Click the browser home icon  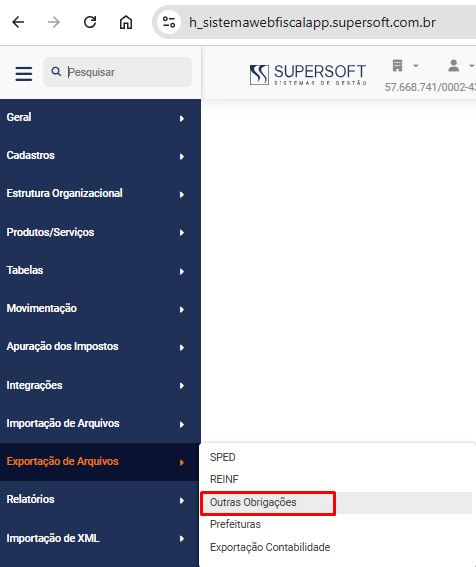126,22
